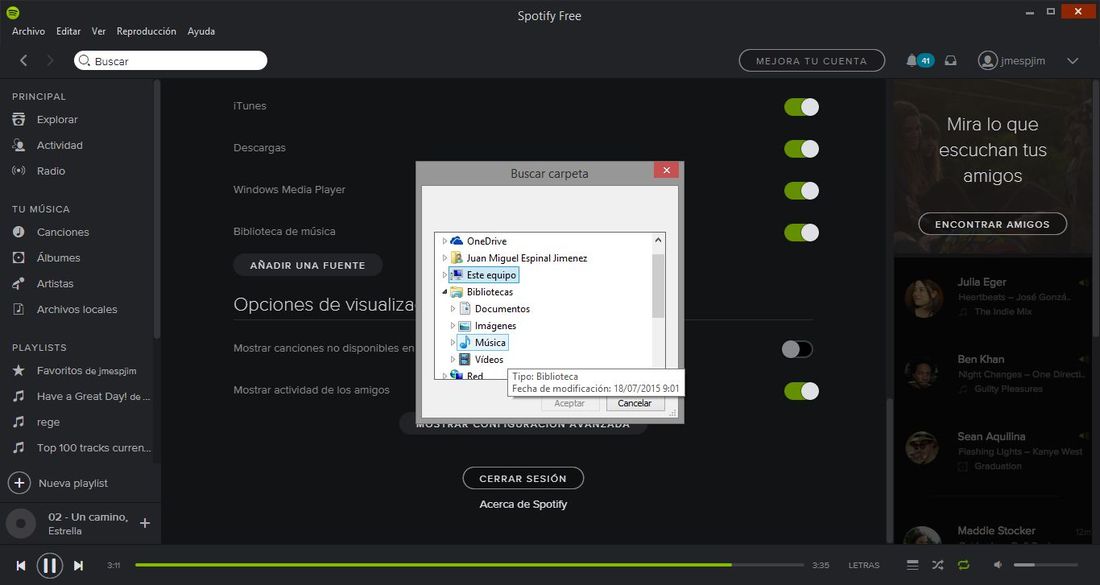
Task: Skip to the next track
Action: coord(79,565)
